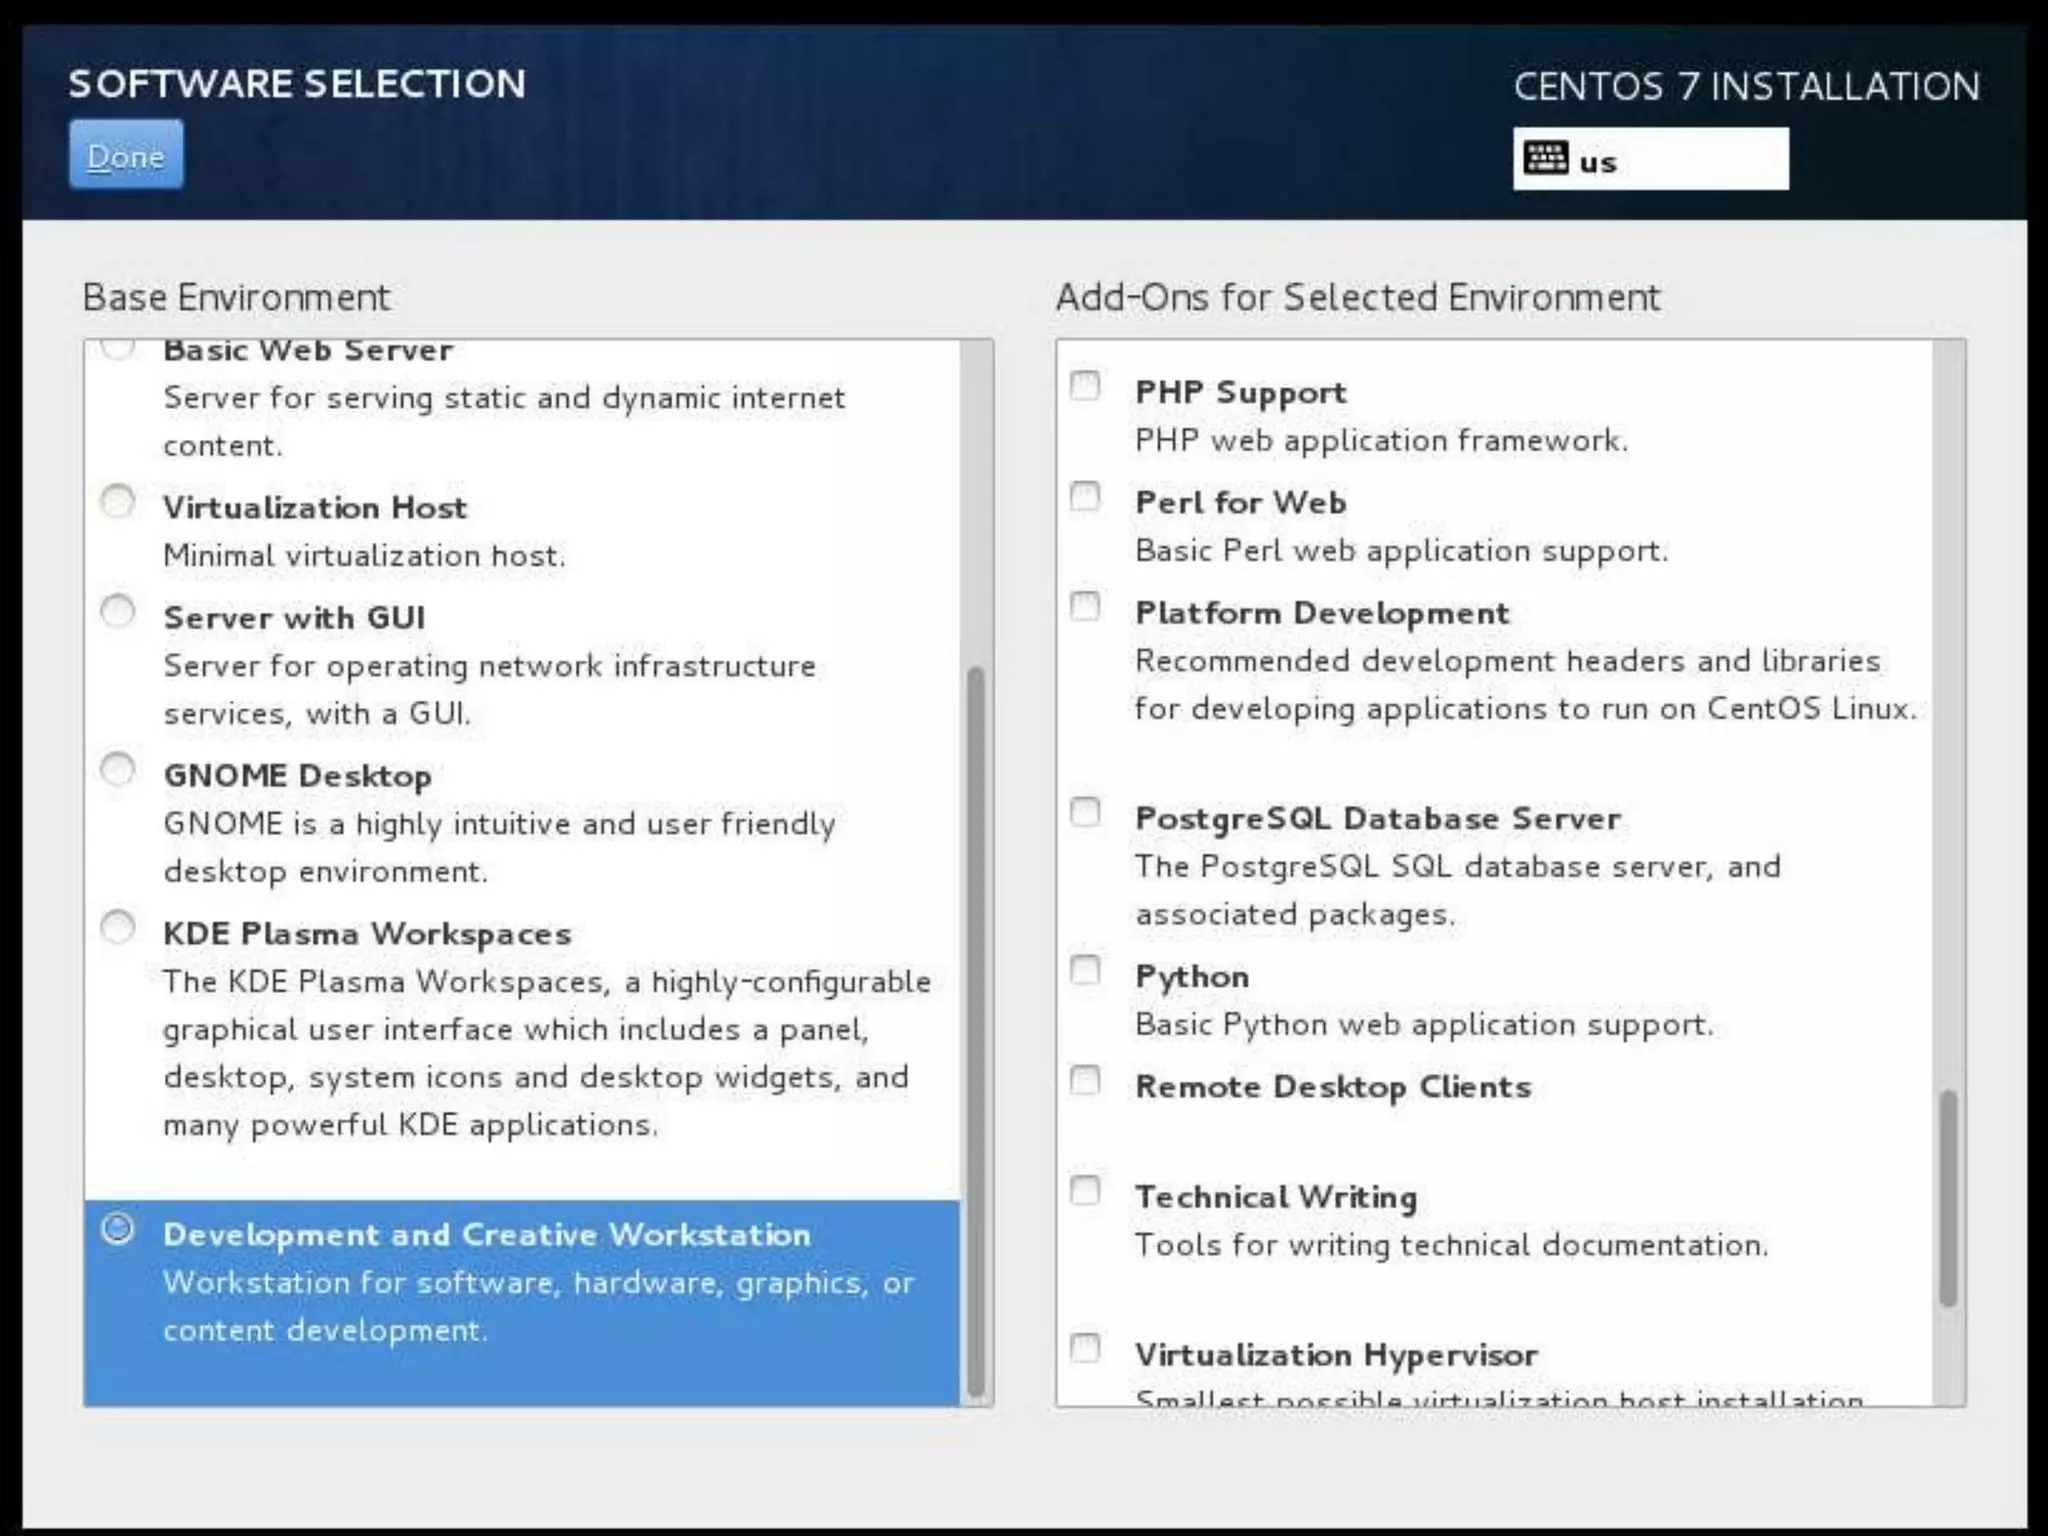
Task: Select the KDE Plasma Workspaces radio button
Action: 118,928
